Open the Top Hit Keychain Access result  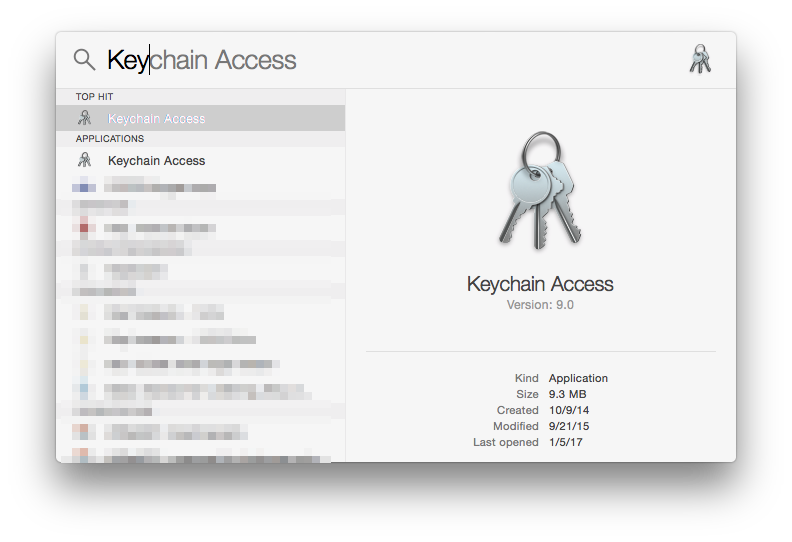[201, 118]
